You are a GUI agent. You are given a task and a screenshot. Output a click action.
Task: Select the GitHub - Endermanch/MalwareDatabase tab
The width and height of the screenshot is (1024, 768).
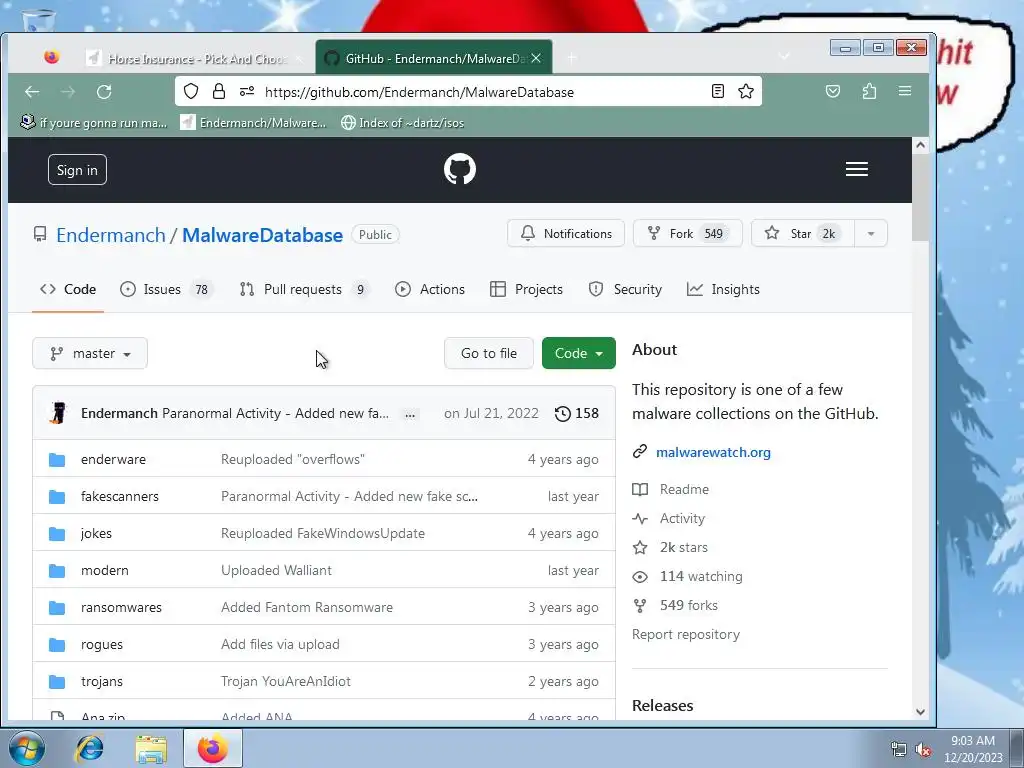(434, 58)
